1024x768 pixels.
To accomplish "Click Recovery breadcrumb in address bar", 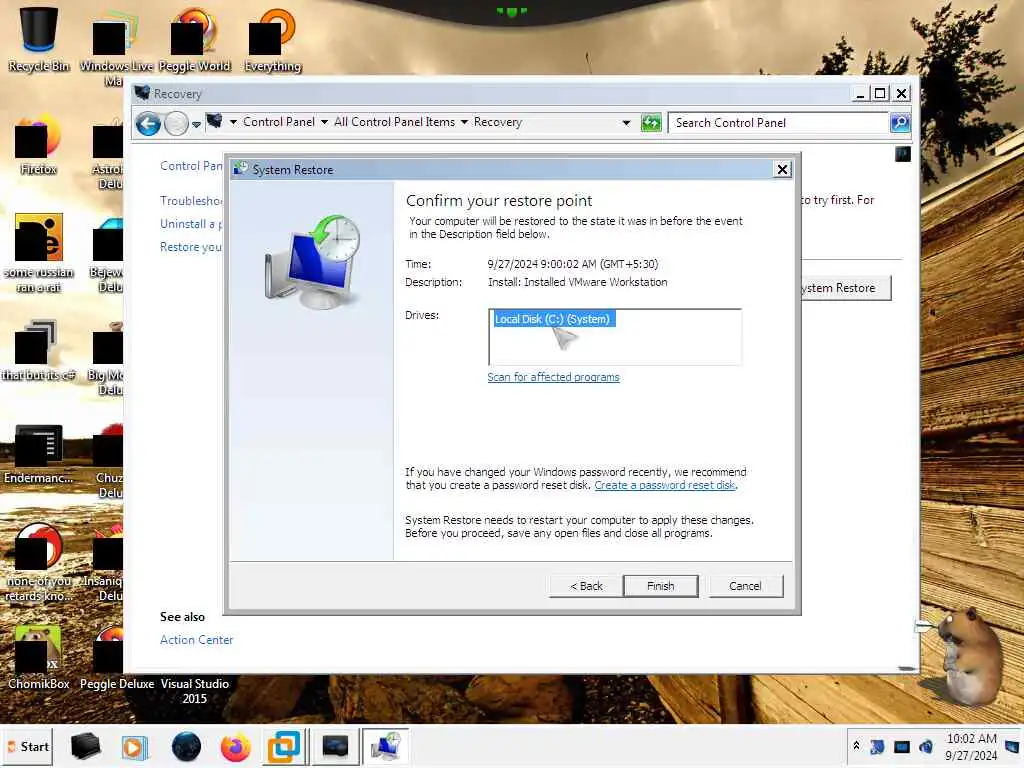I will click(498, 122).
